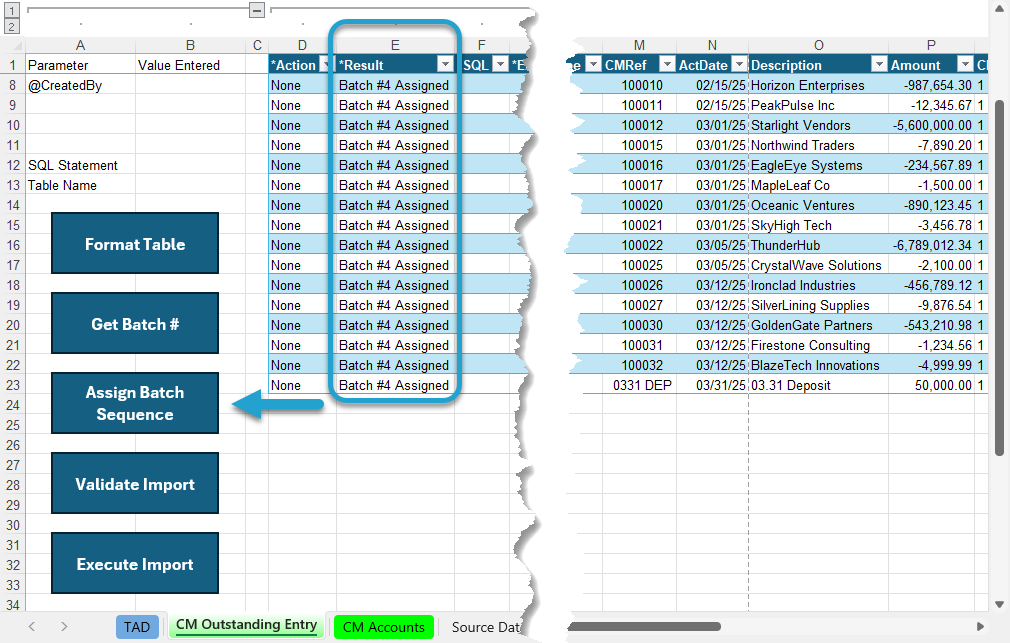Viewport: 1010px width, 643px height.
Task: Select the Ironclad Industries description cell
Action: point(819,285)
